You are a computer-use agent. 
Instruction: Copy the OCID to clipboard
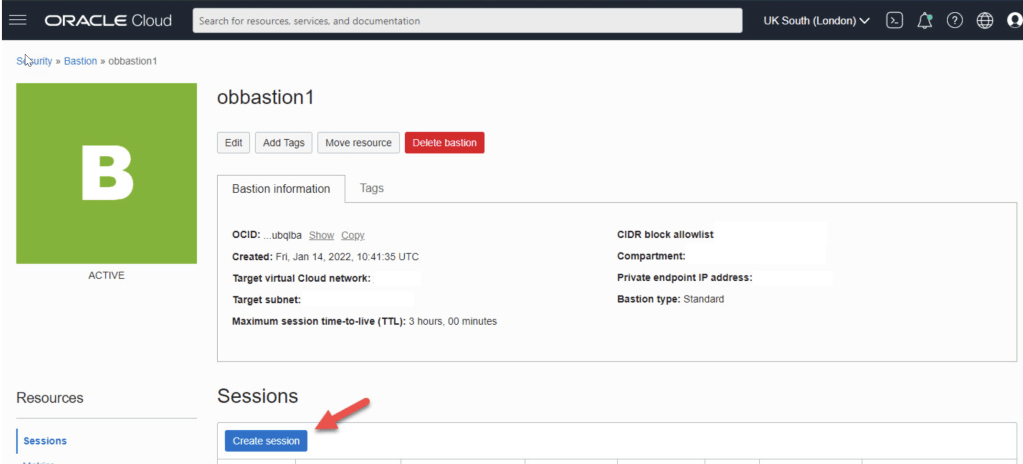pyautogui.click(x=352, y=235)
